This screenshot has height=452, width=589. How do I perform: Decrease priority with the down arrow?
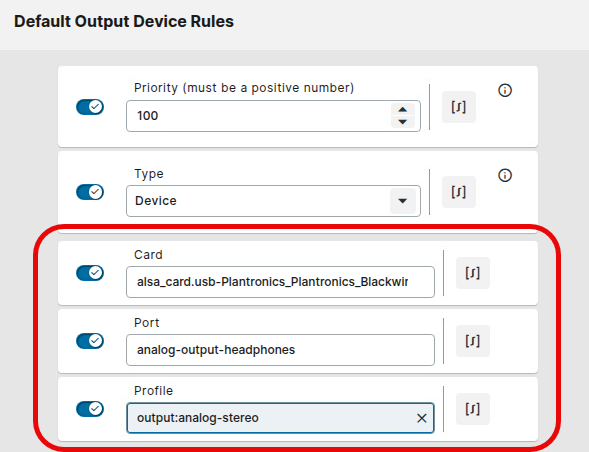[403, 122]
